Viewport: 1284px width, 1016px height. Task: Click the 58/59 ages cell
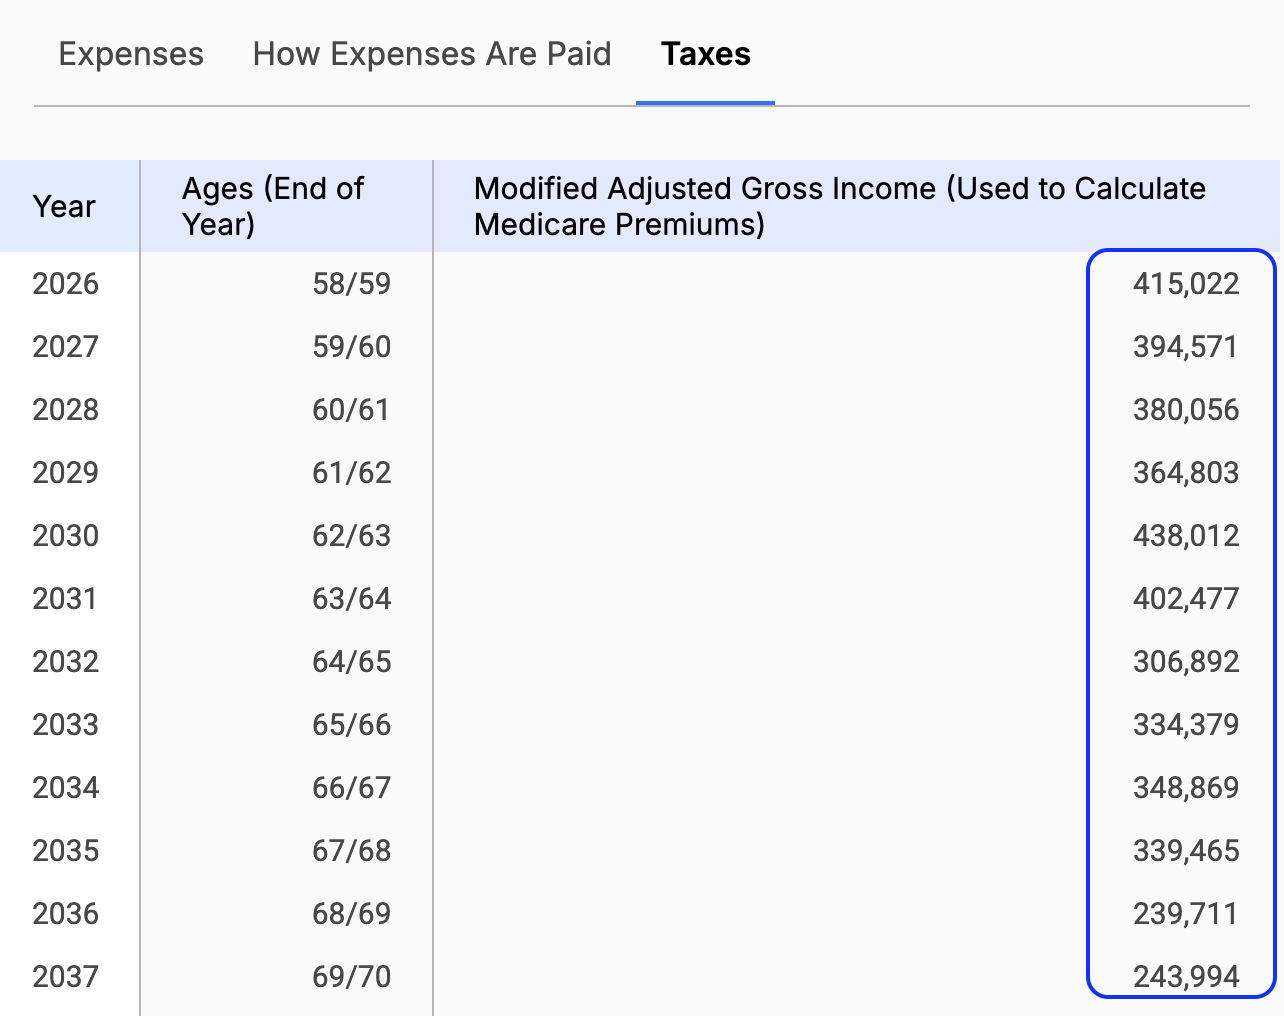pyautogui.click(x=351, y=284)
